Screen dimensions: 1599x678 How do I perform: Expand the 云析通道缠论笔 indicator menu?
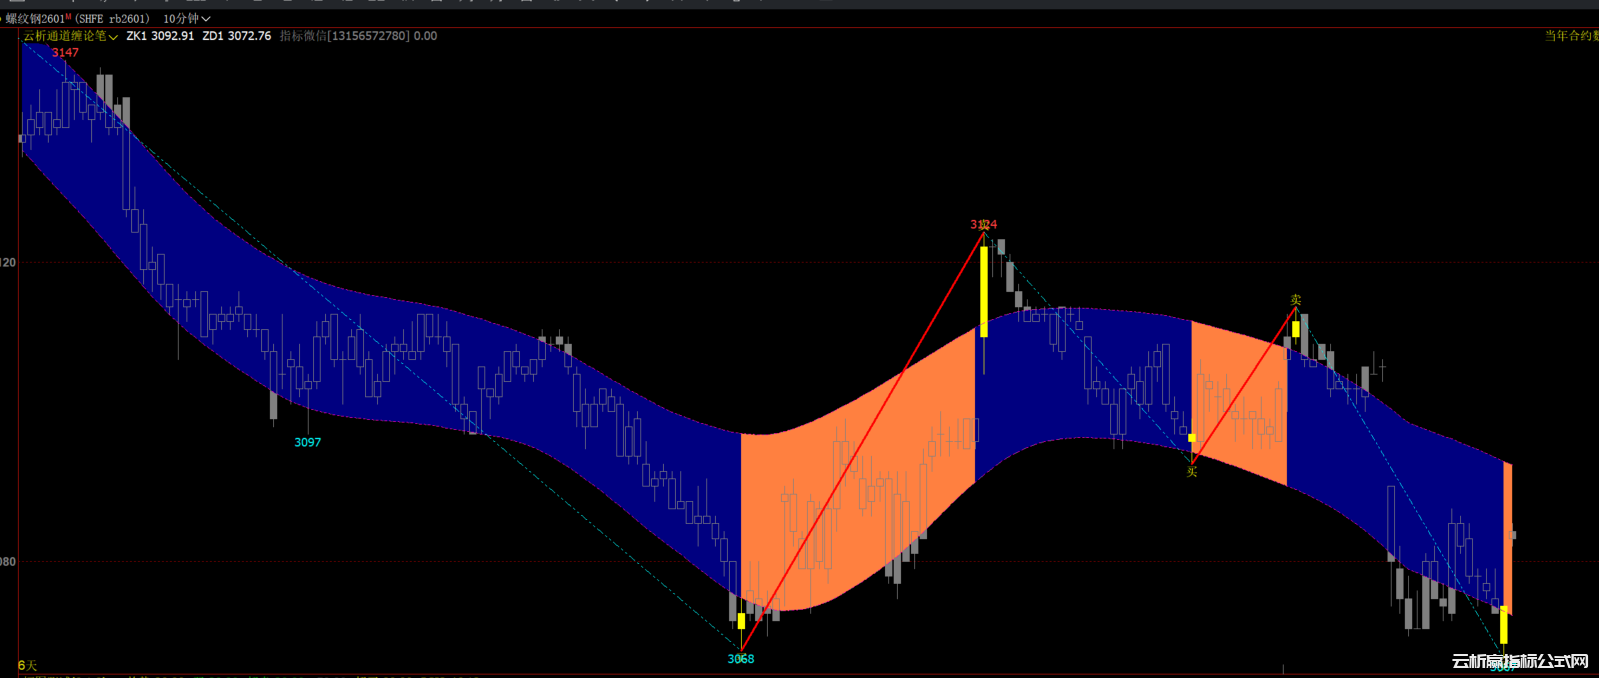[70, 36]
